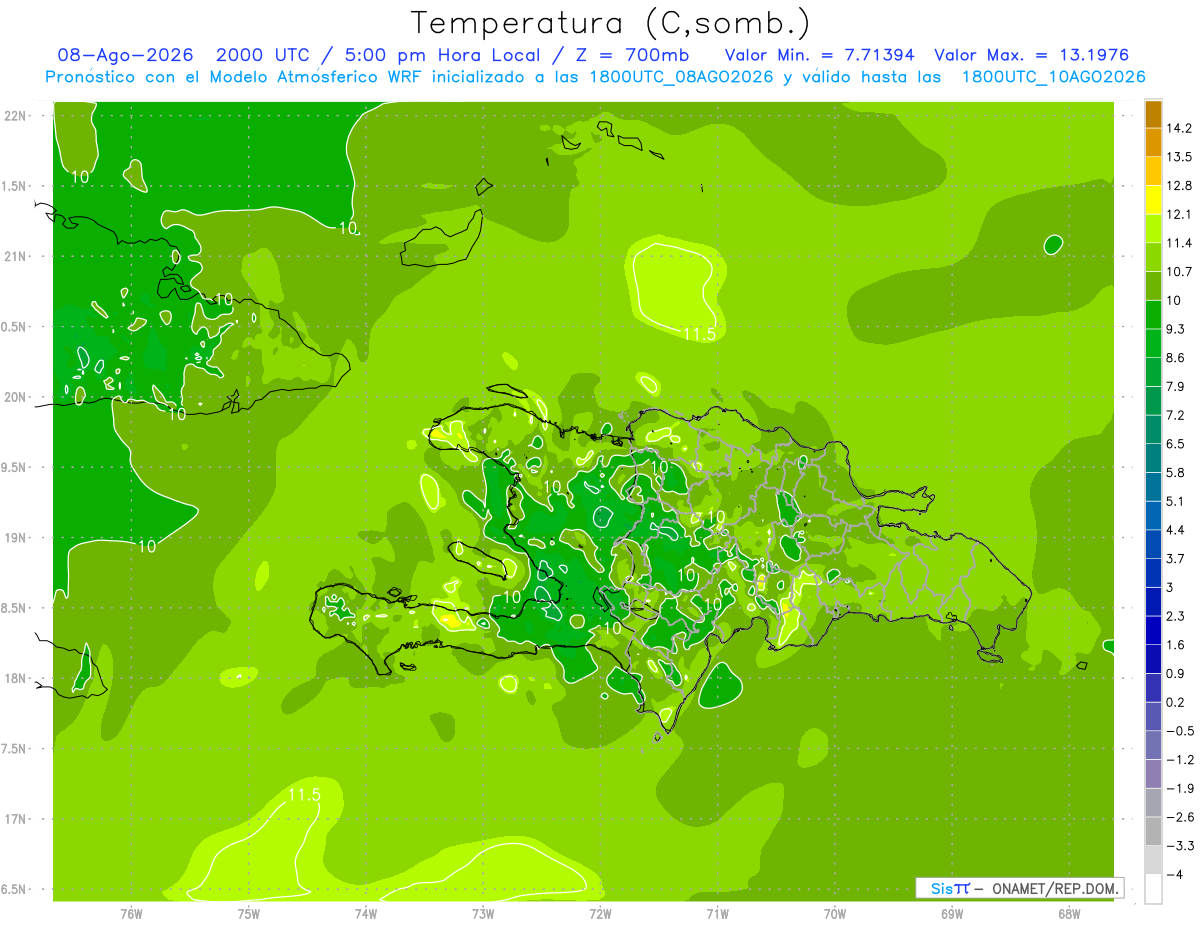Click the "73W" longitude label
This screenshot has height=927, width=1200.
click(483, 913)
